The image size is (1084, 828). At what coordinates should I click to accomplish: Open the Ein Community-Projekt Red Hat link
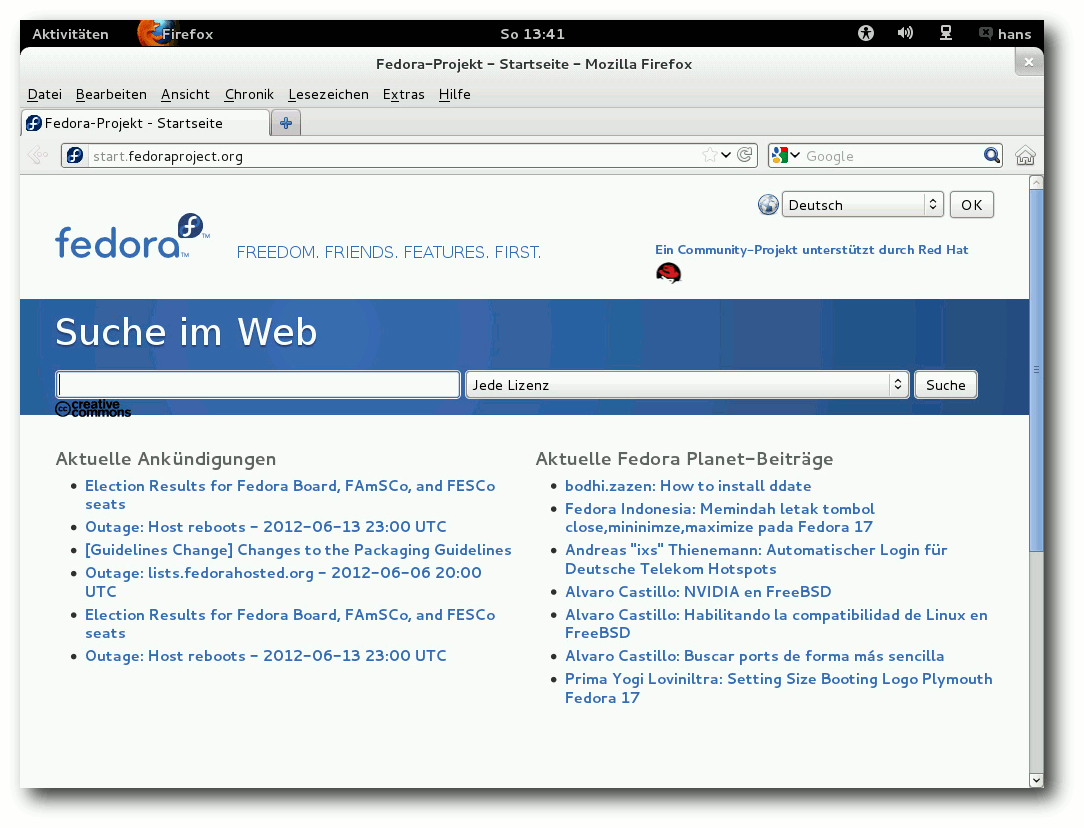coord(812,250)
